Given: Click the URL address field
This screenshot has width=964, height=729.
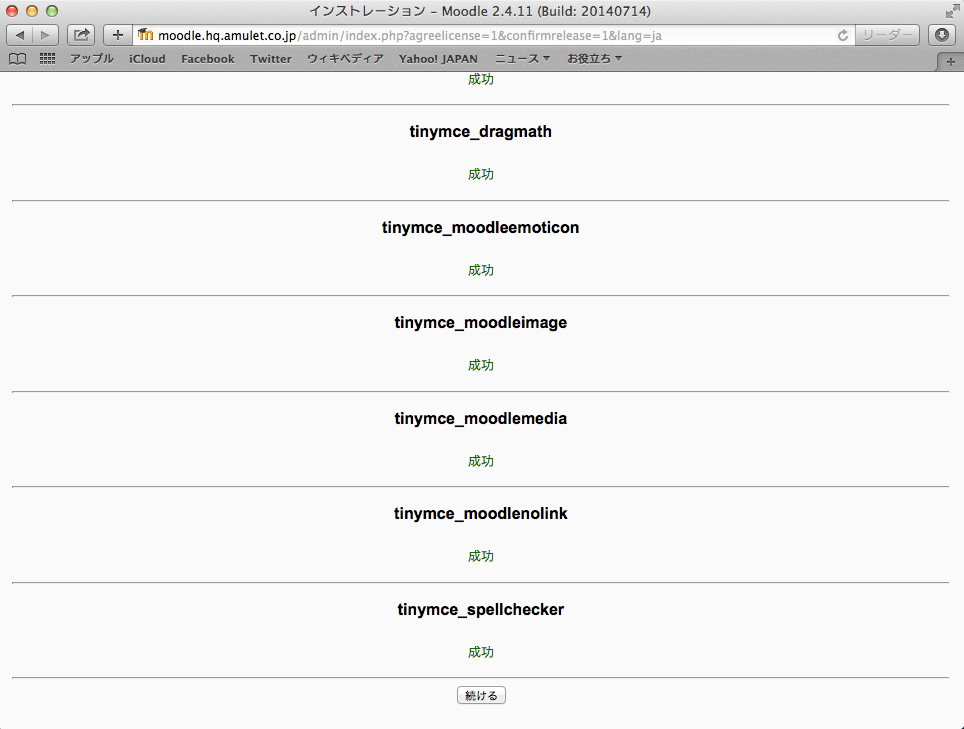Looking at the screenshot, I should coord(492,35).
